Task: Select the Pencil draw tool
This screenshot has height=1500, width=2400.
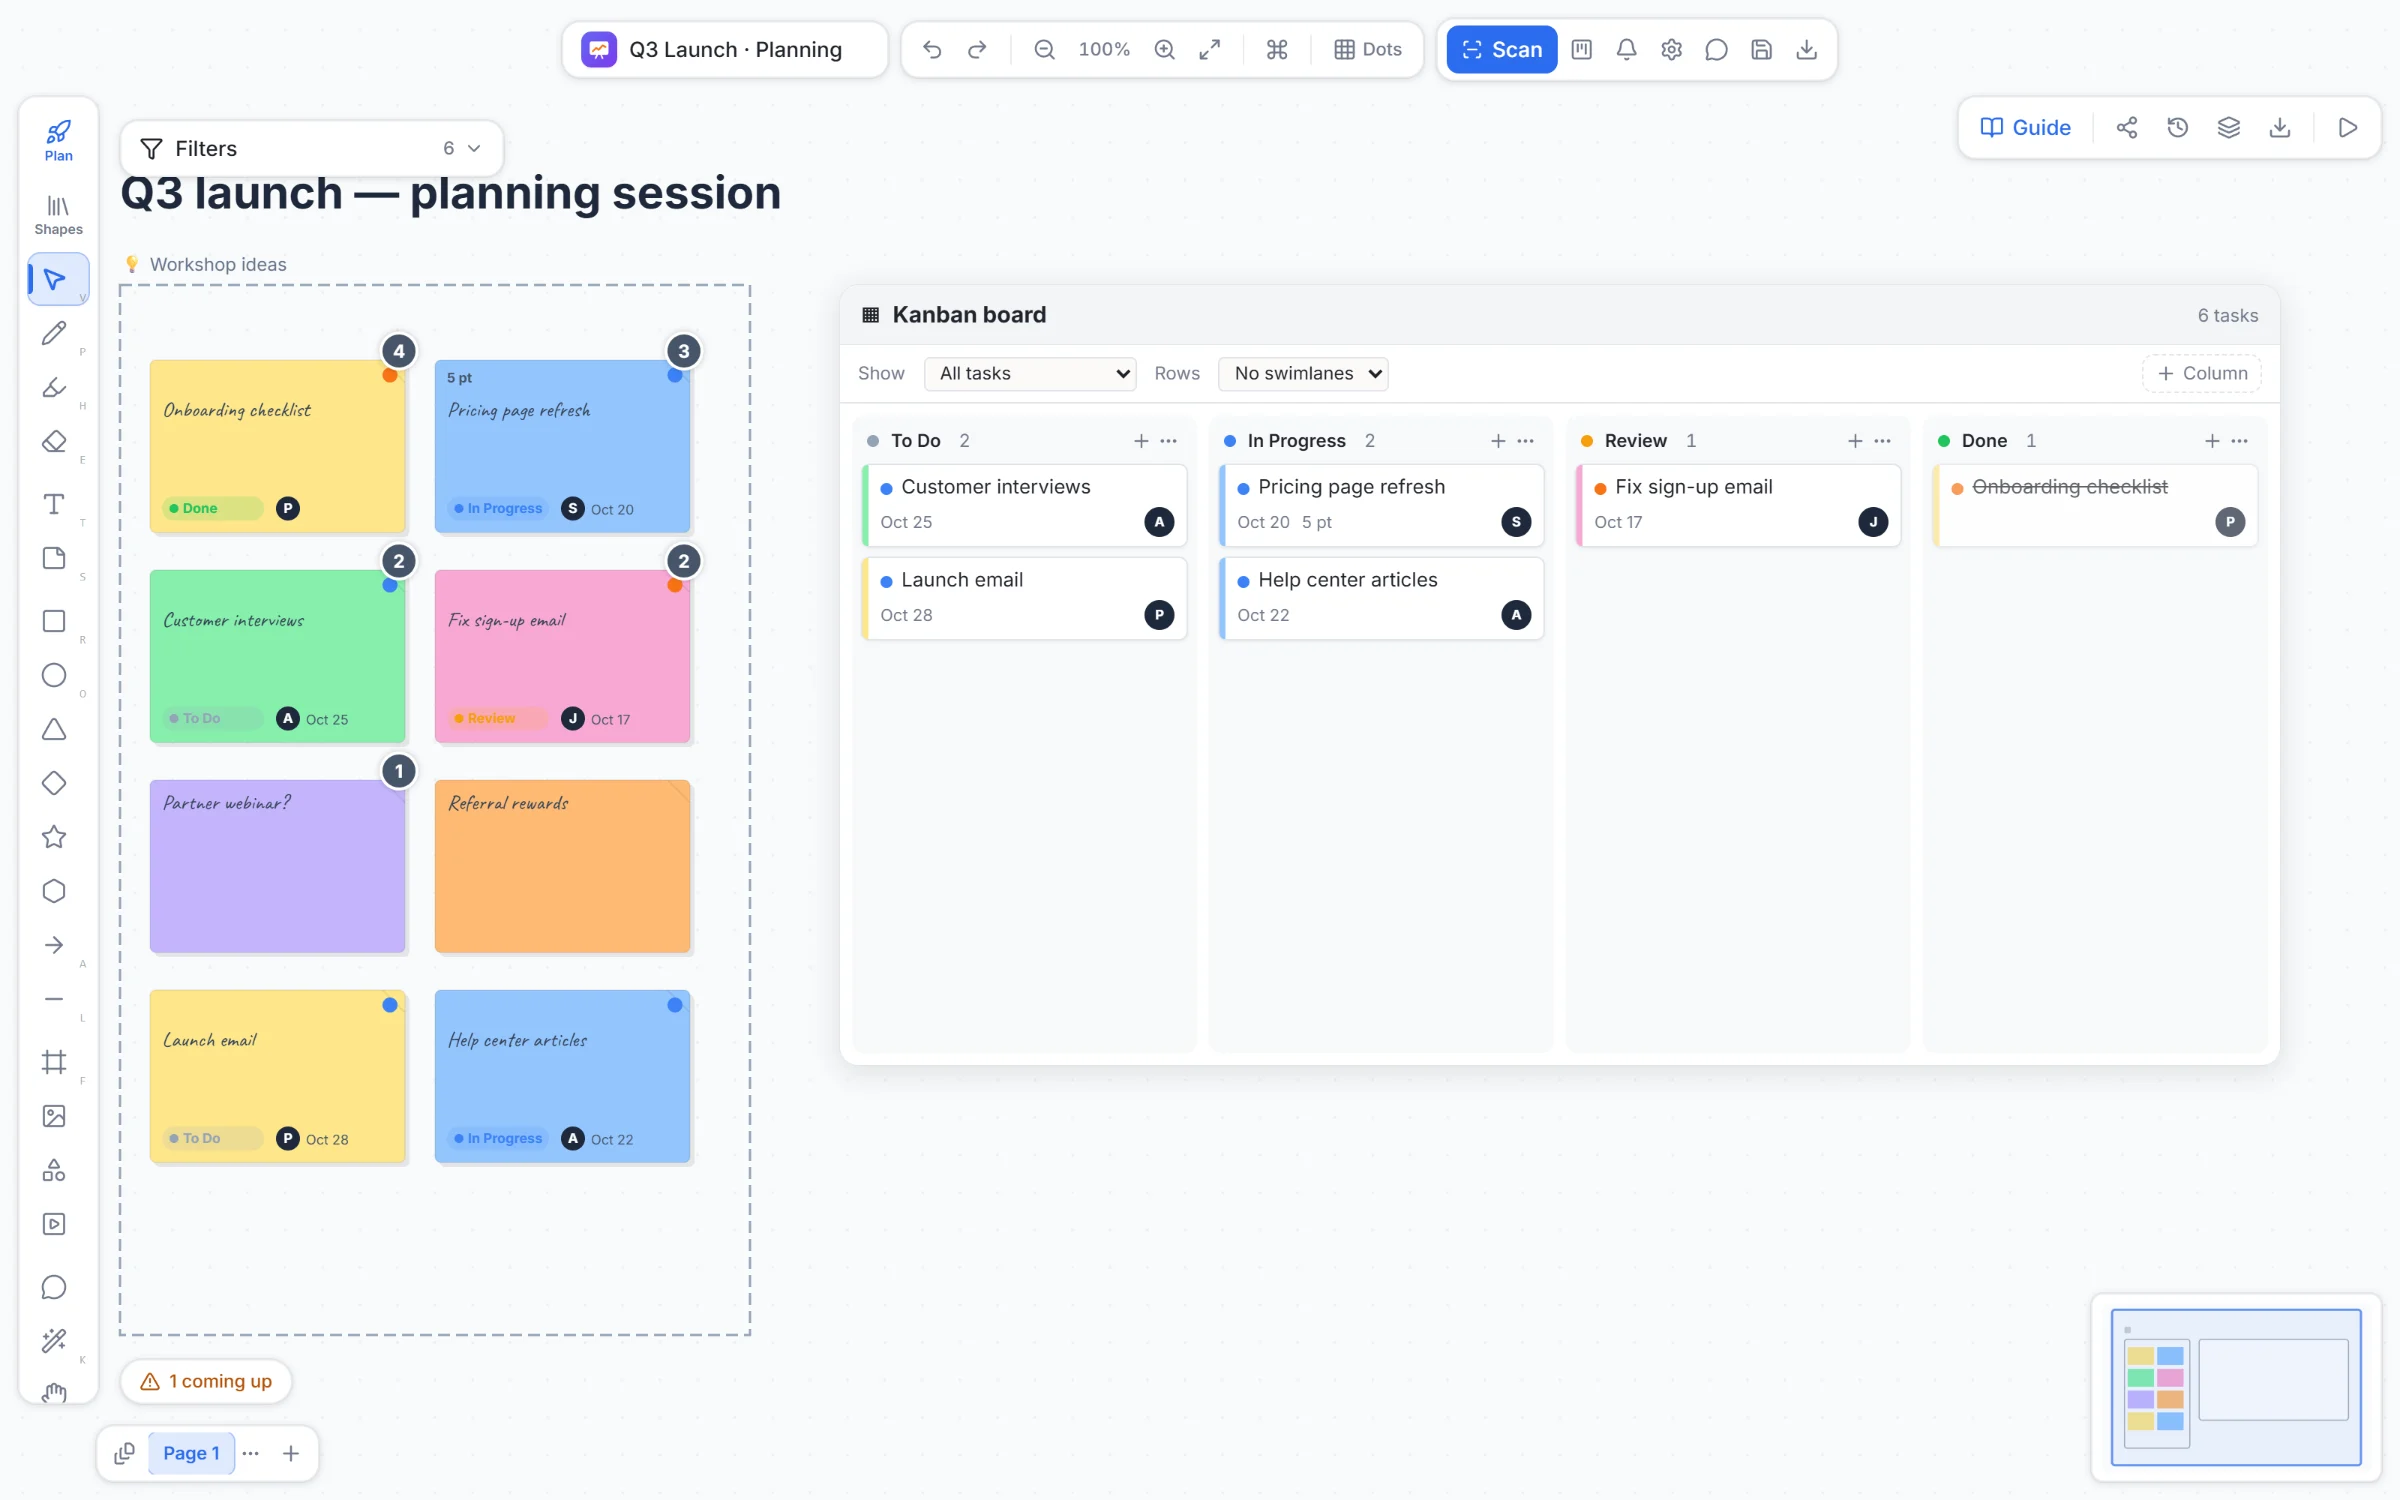Action: (54, 333)
